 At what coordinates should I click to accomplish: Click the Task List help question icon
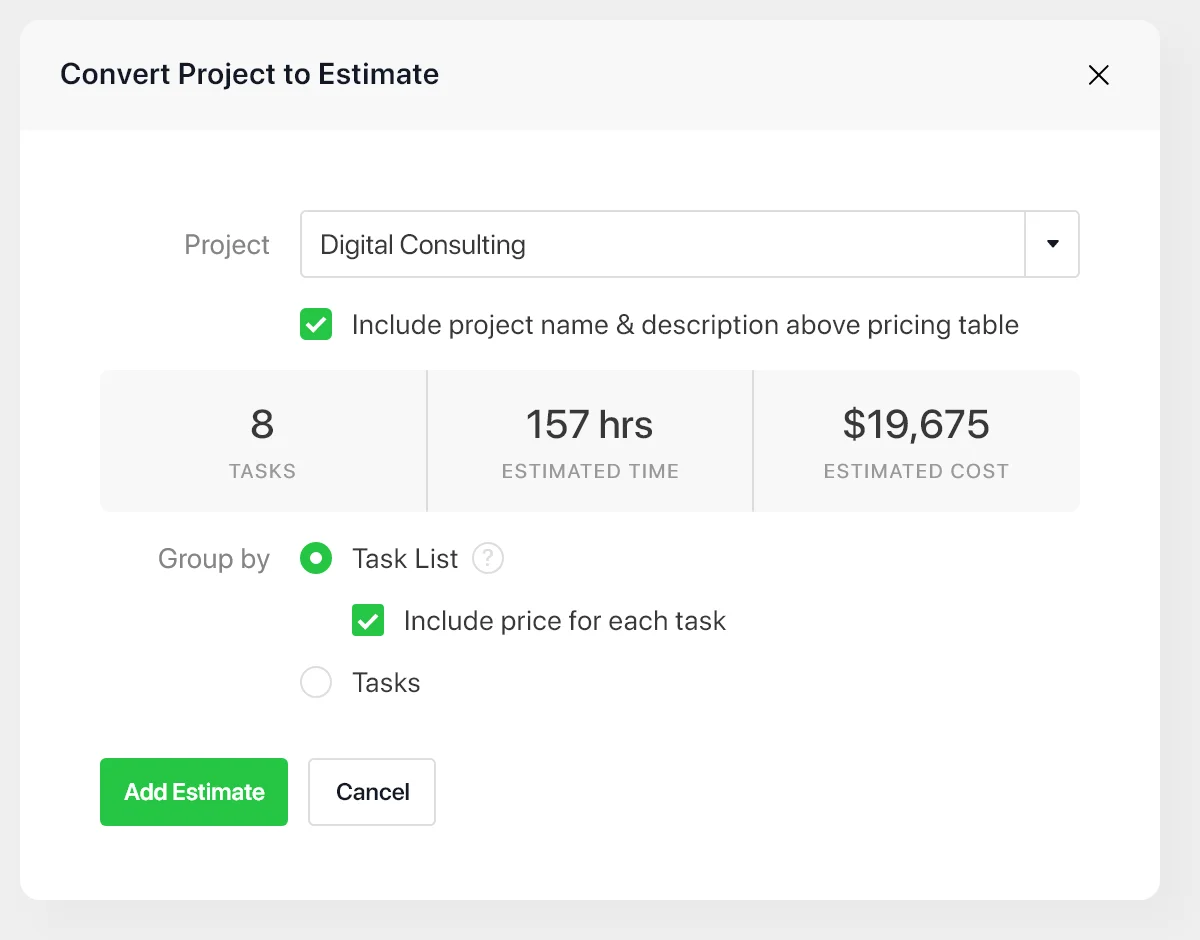tap(488, 558)
